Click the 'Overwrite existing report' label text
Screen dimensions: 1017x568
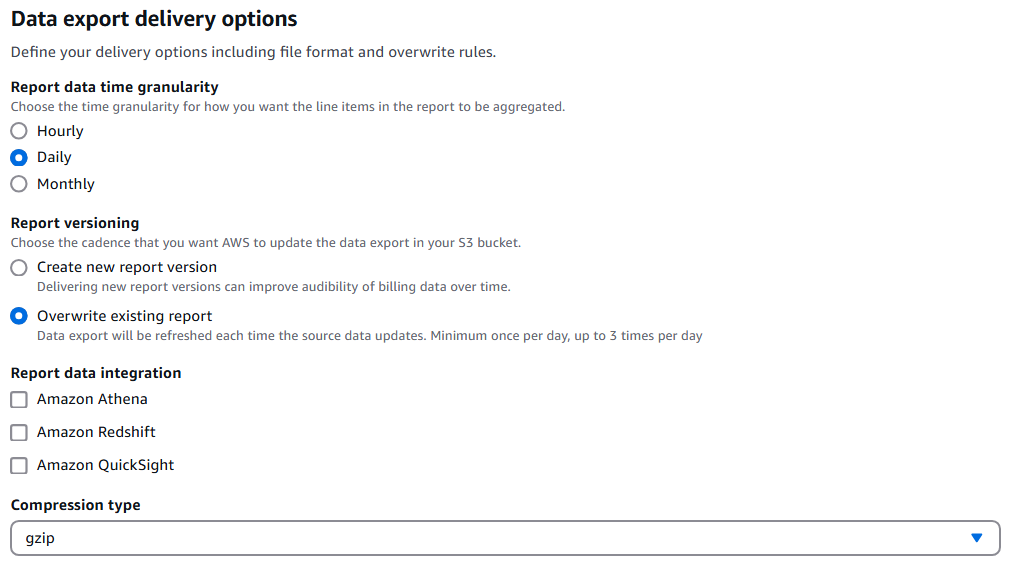pyautogui.click(x=125, y=316)
